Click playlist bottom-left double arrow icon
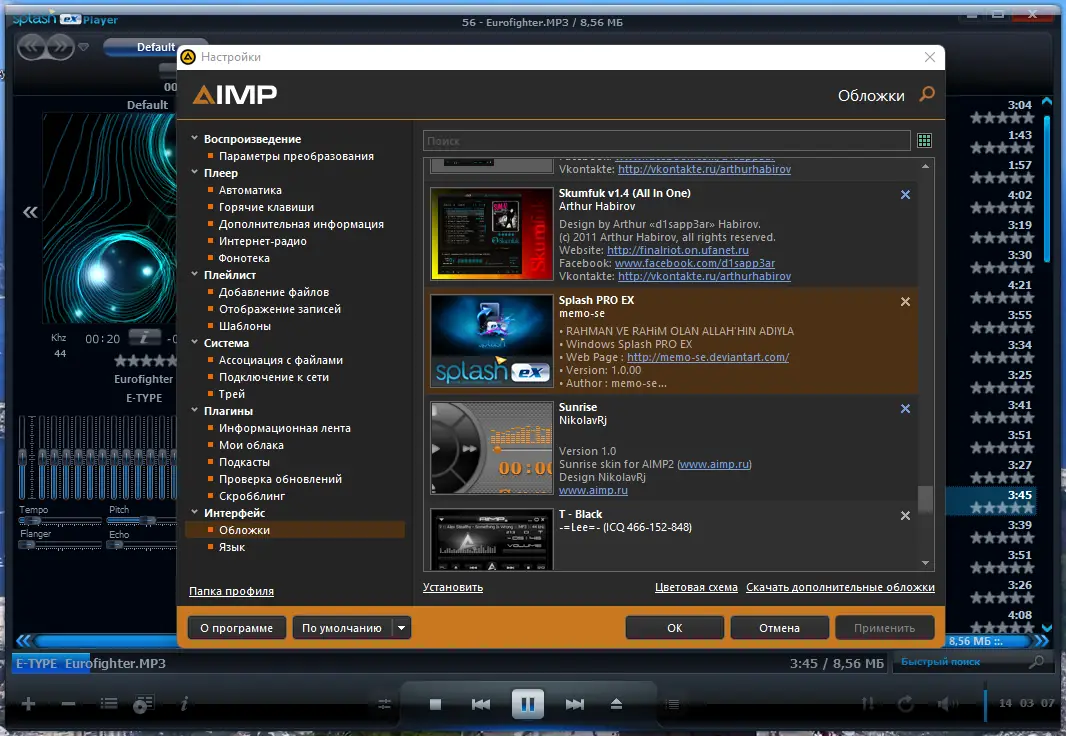 [24, 640]
